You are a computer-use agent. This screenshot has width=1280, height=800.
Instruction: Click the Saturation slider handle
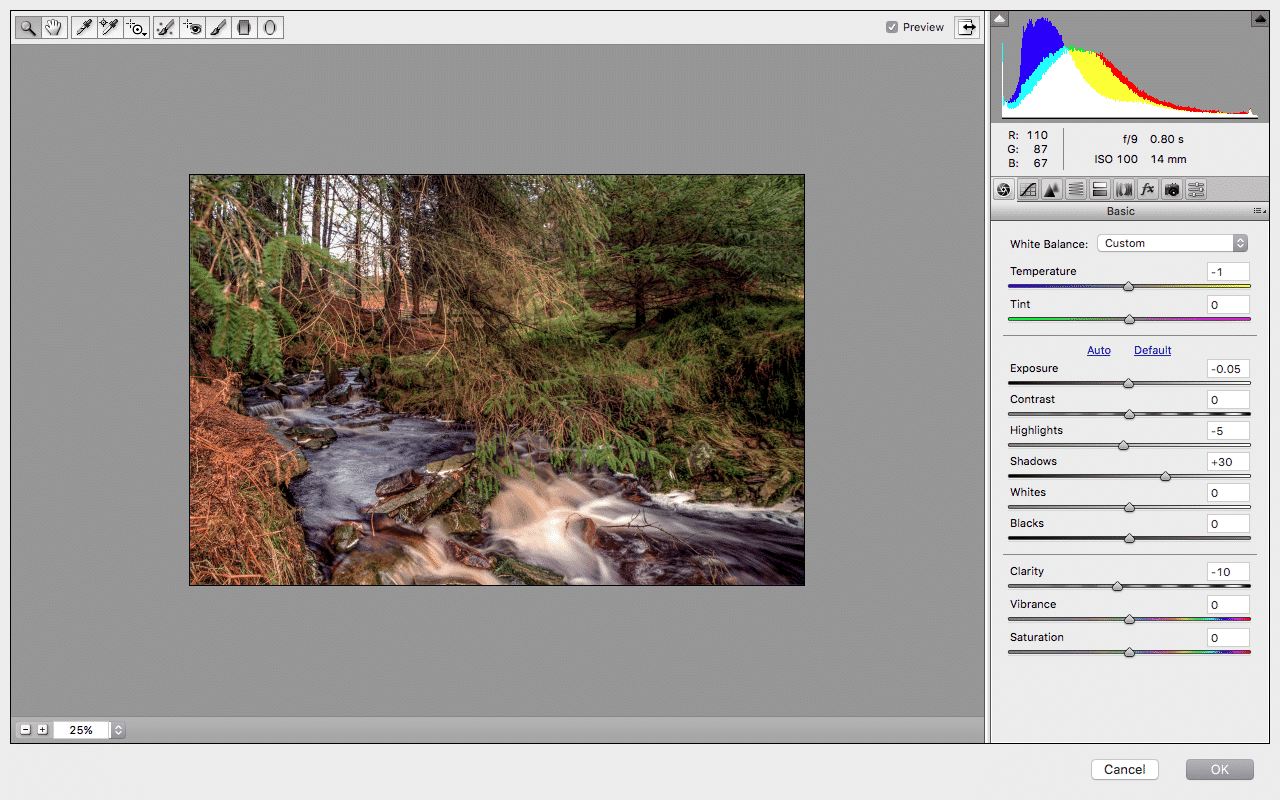1129,652
